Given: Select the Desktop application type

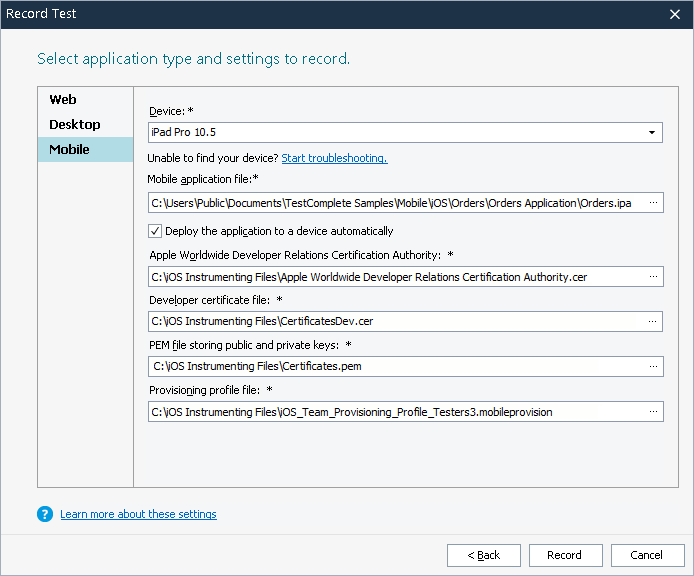Looking at the screenshot, I should click(x=75, y=125).
